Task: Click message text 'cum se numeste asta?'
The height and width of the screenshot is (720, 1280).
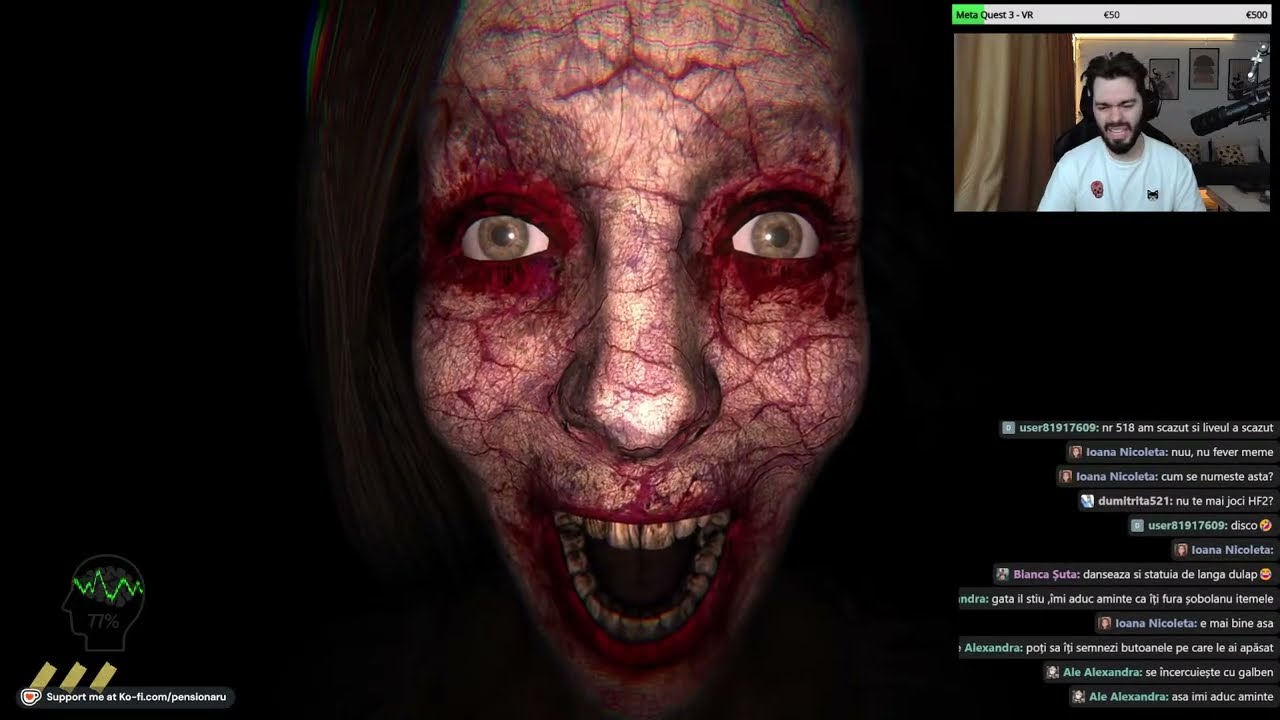Action: click(1217, 477)
